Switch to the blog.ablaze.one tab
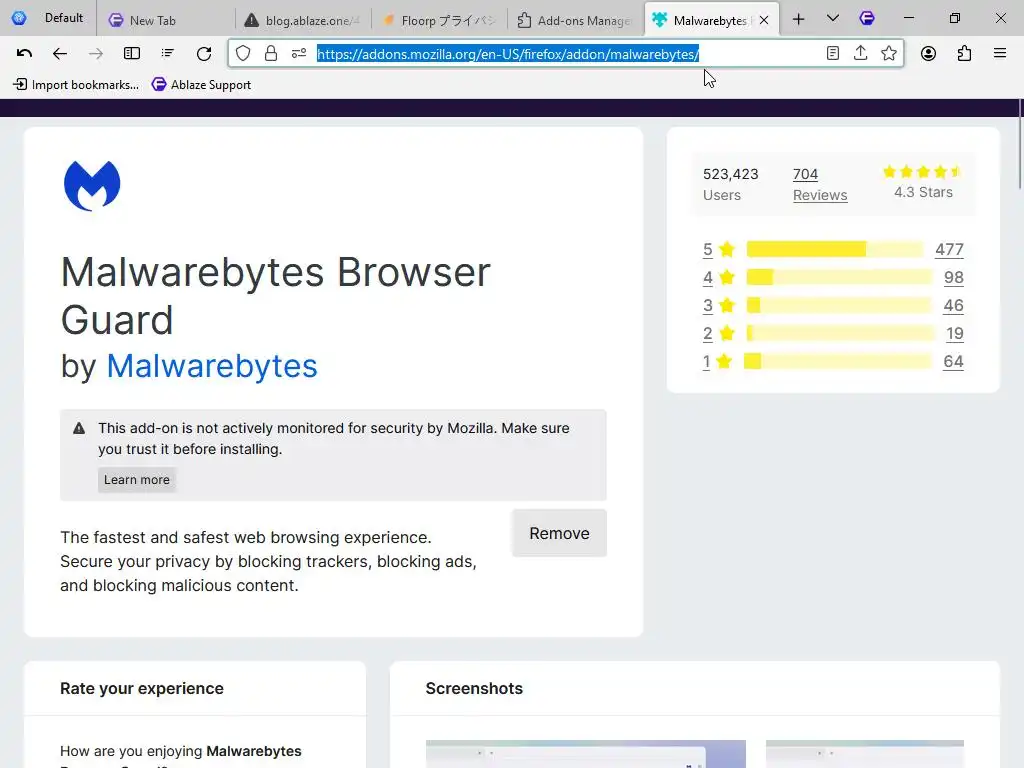Viewport: 1024px width, 768px height. pos(303,20)
